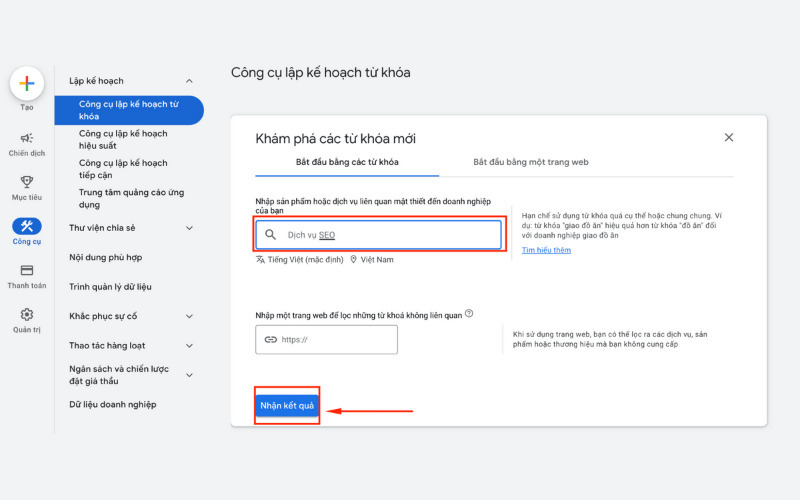Click the search magnifier in keyword field
Viewport: 800px width, 500px height.
(270, 235)
